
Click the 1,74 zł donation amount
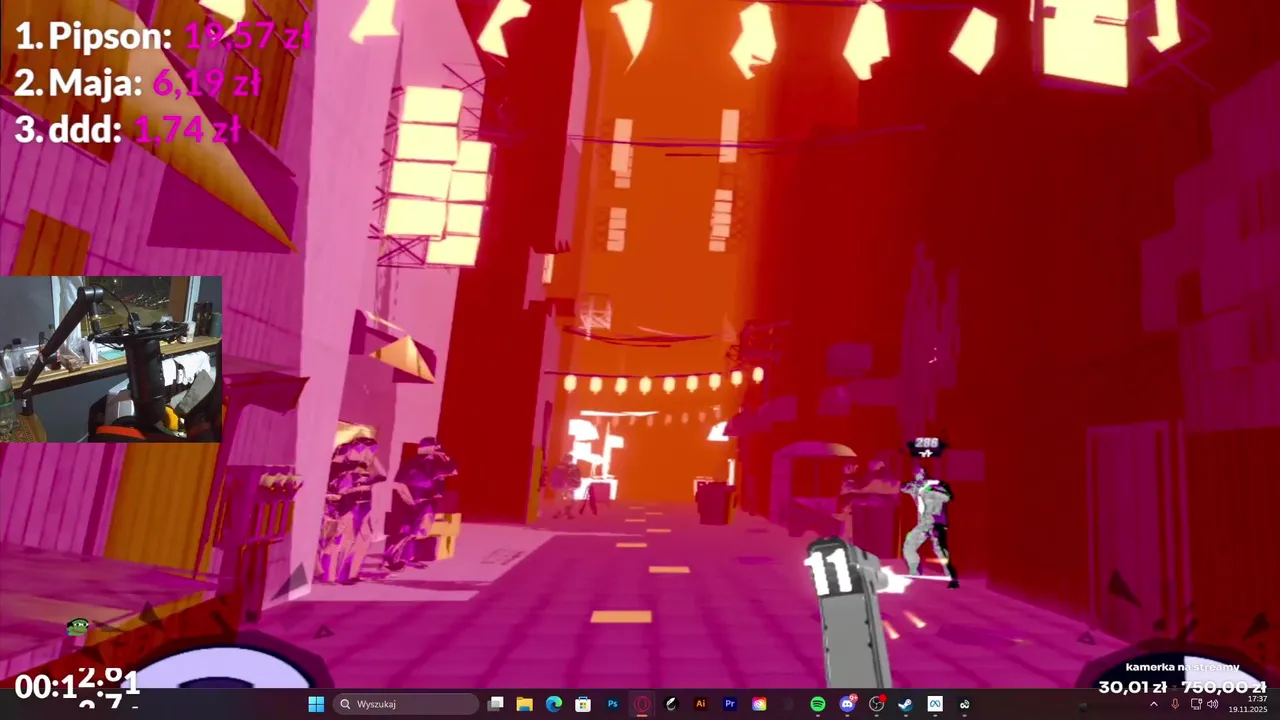[x=186, y=129]
